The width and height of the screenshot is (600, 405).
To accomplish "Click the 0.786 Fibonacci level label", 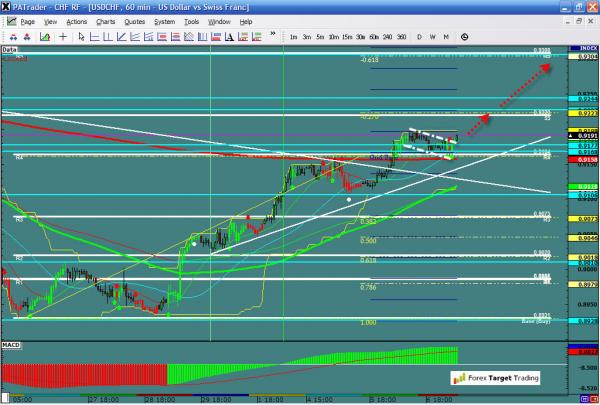I will pos(368,287).
